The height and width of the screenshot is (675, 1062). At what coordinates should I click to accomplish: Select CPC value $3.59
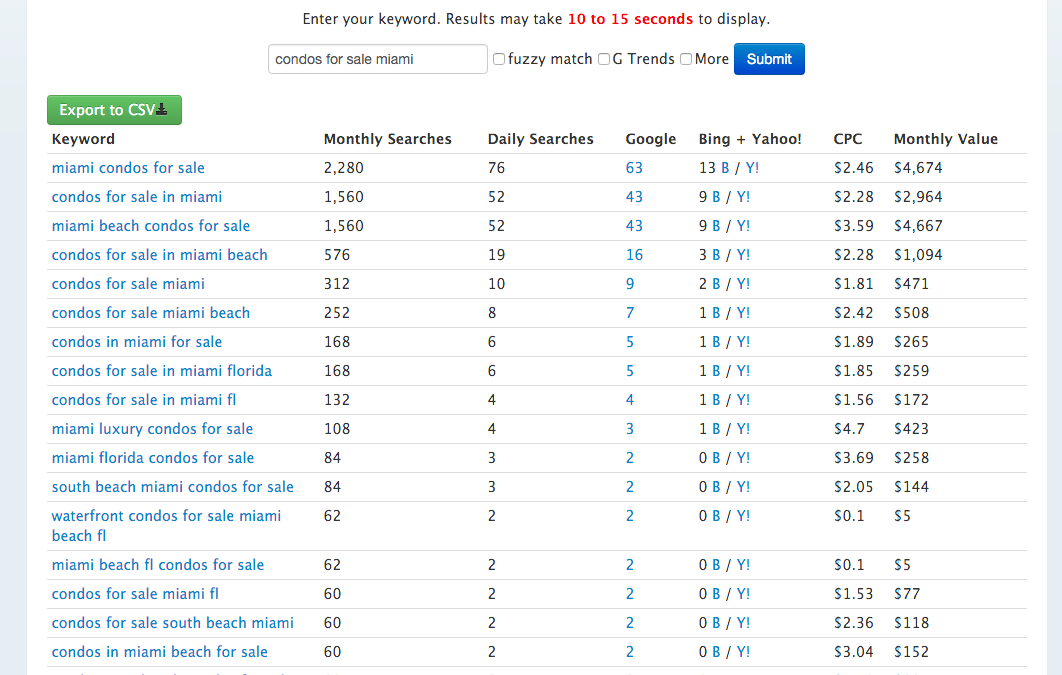click(853, 226)
